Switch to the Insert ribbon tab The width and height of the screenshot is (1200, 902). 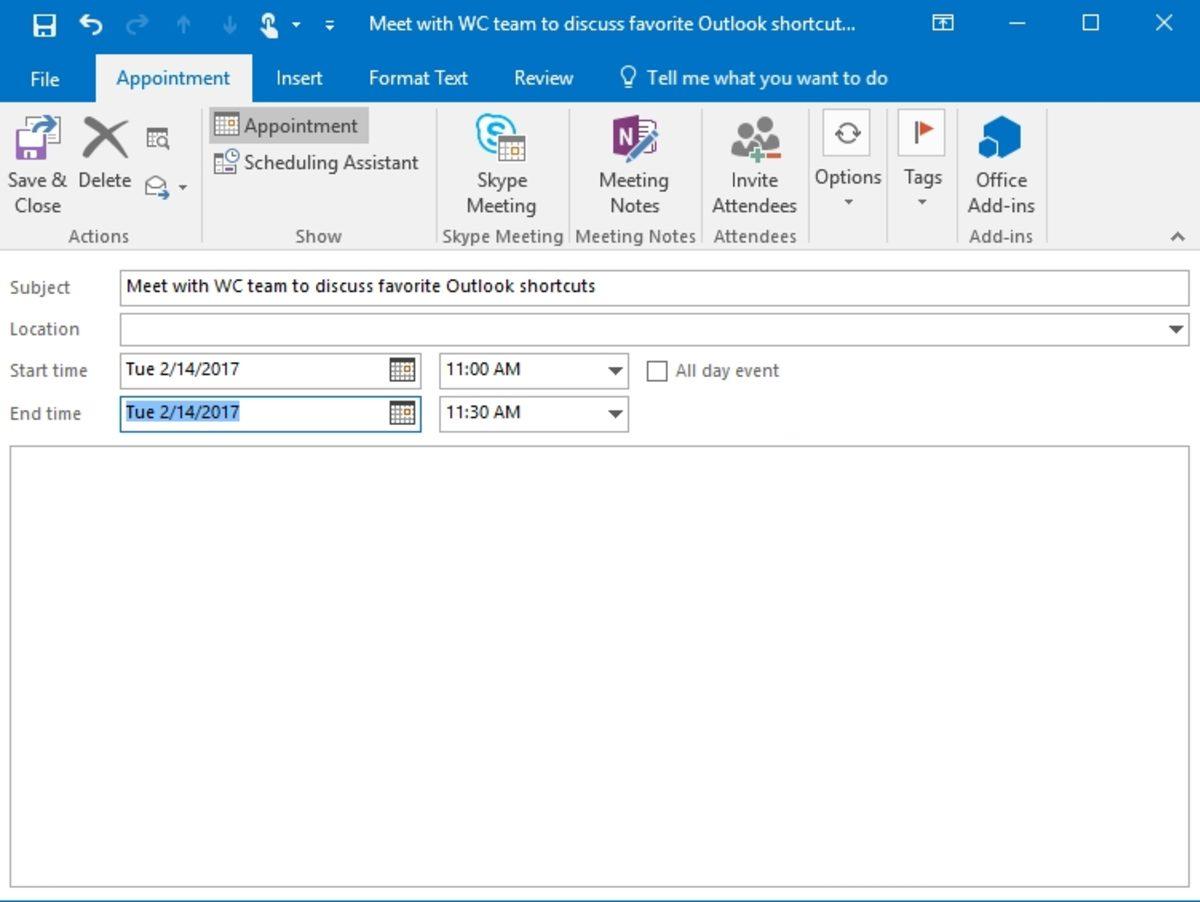[x=299, y=77]
